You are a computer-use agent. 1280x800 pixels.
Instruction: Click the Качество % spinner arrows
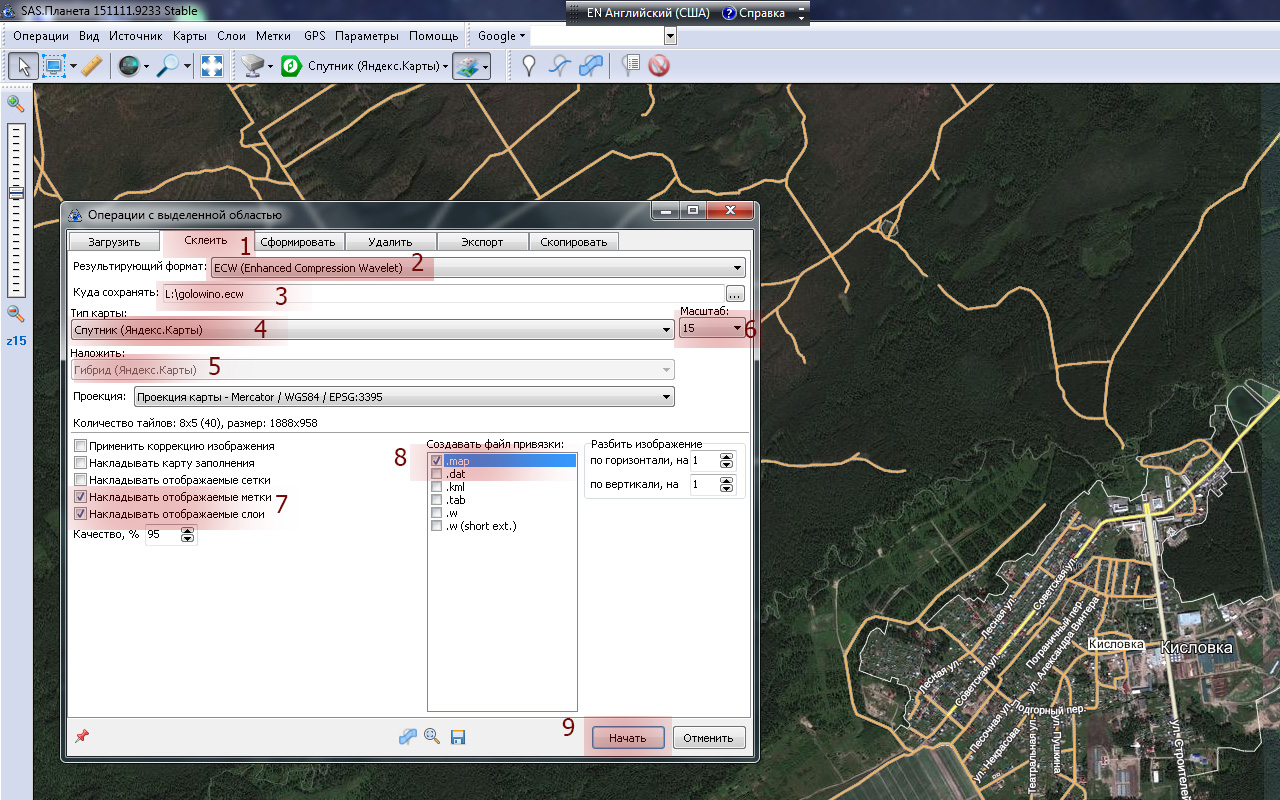pyautogui.click(x=187, y=535)
